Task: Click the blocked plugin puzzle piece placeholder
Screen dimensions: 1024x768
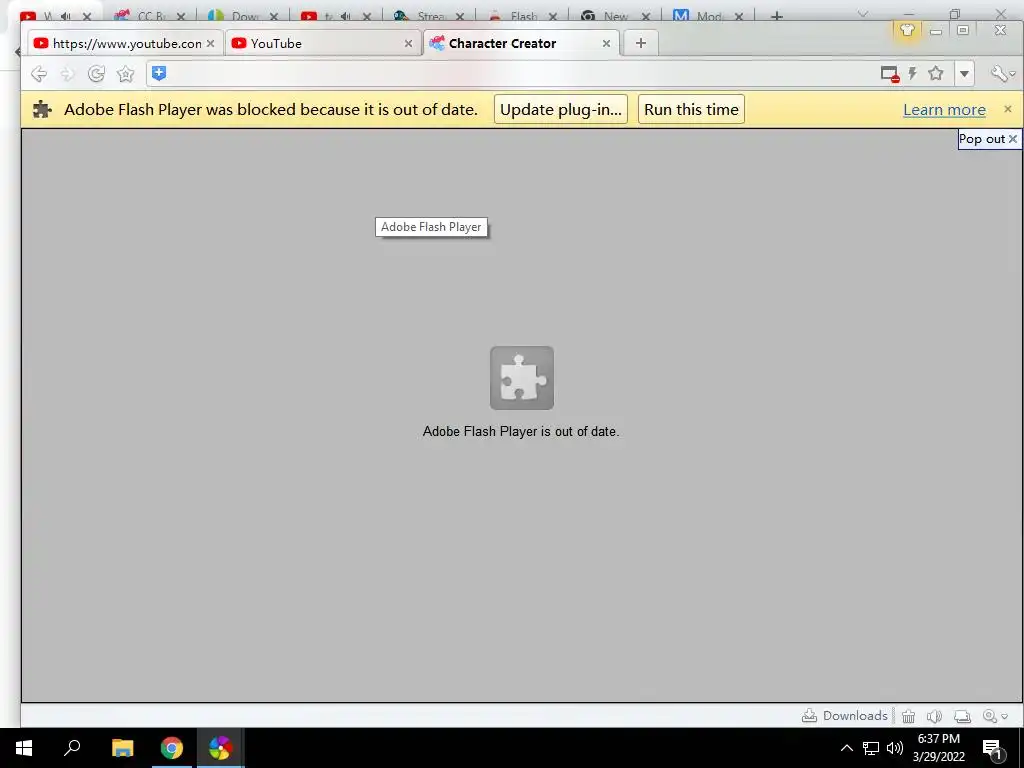Action: click(x=522, y=378)
